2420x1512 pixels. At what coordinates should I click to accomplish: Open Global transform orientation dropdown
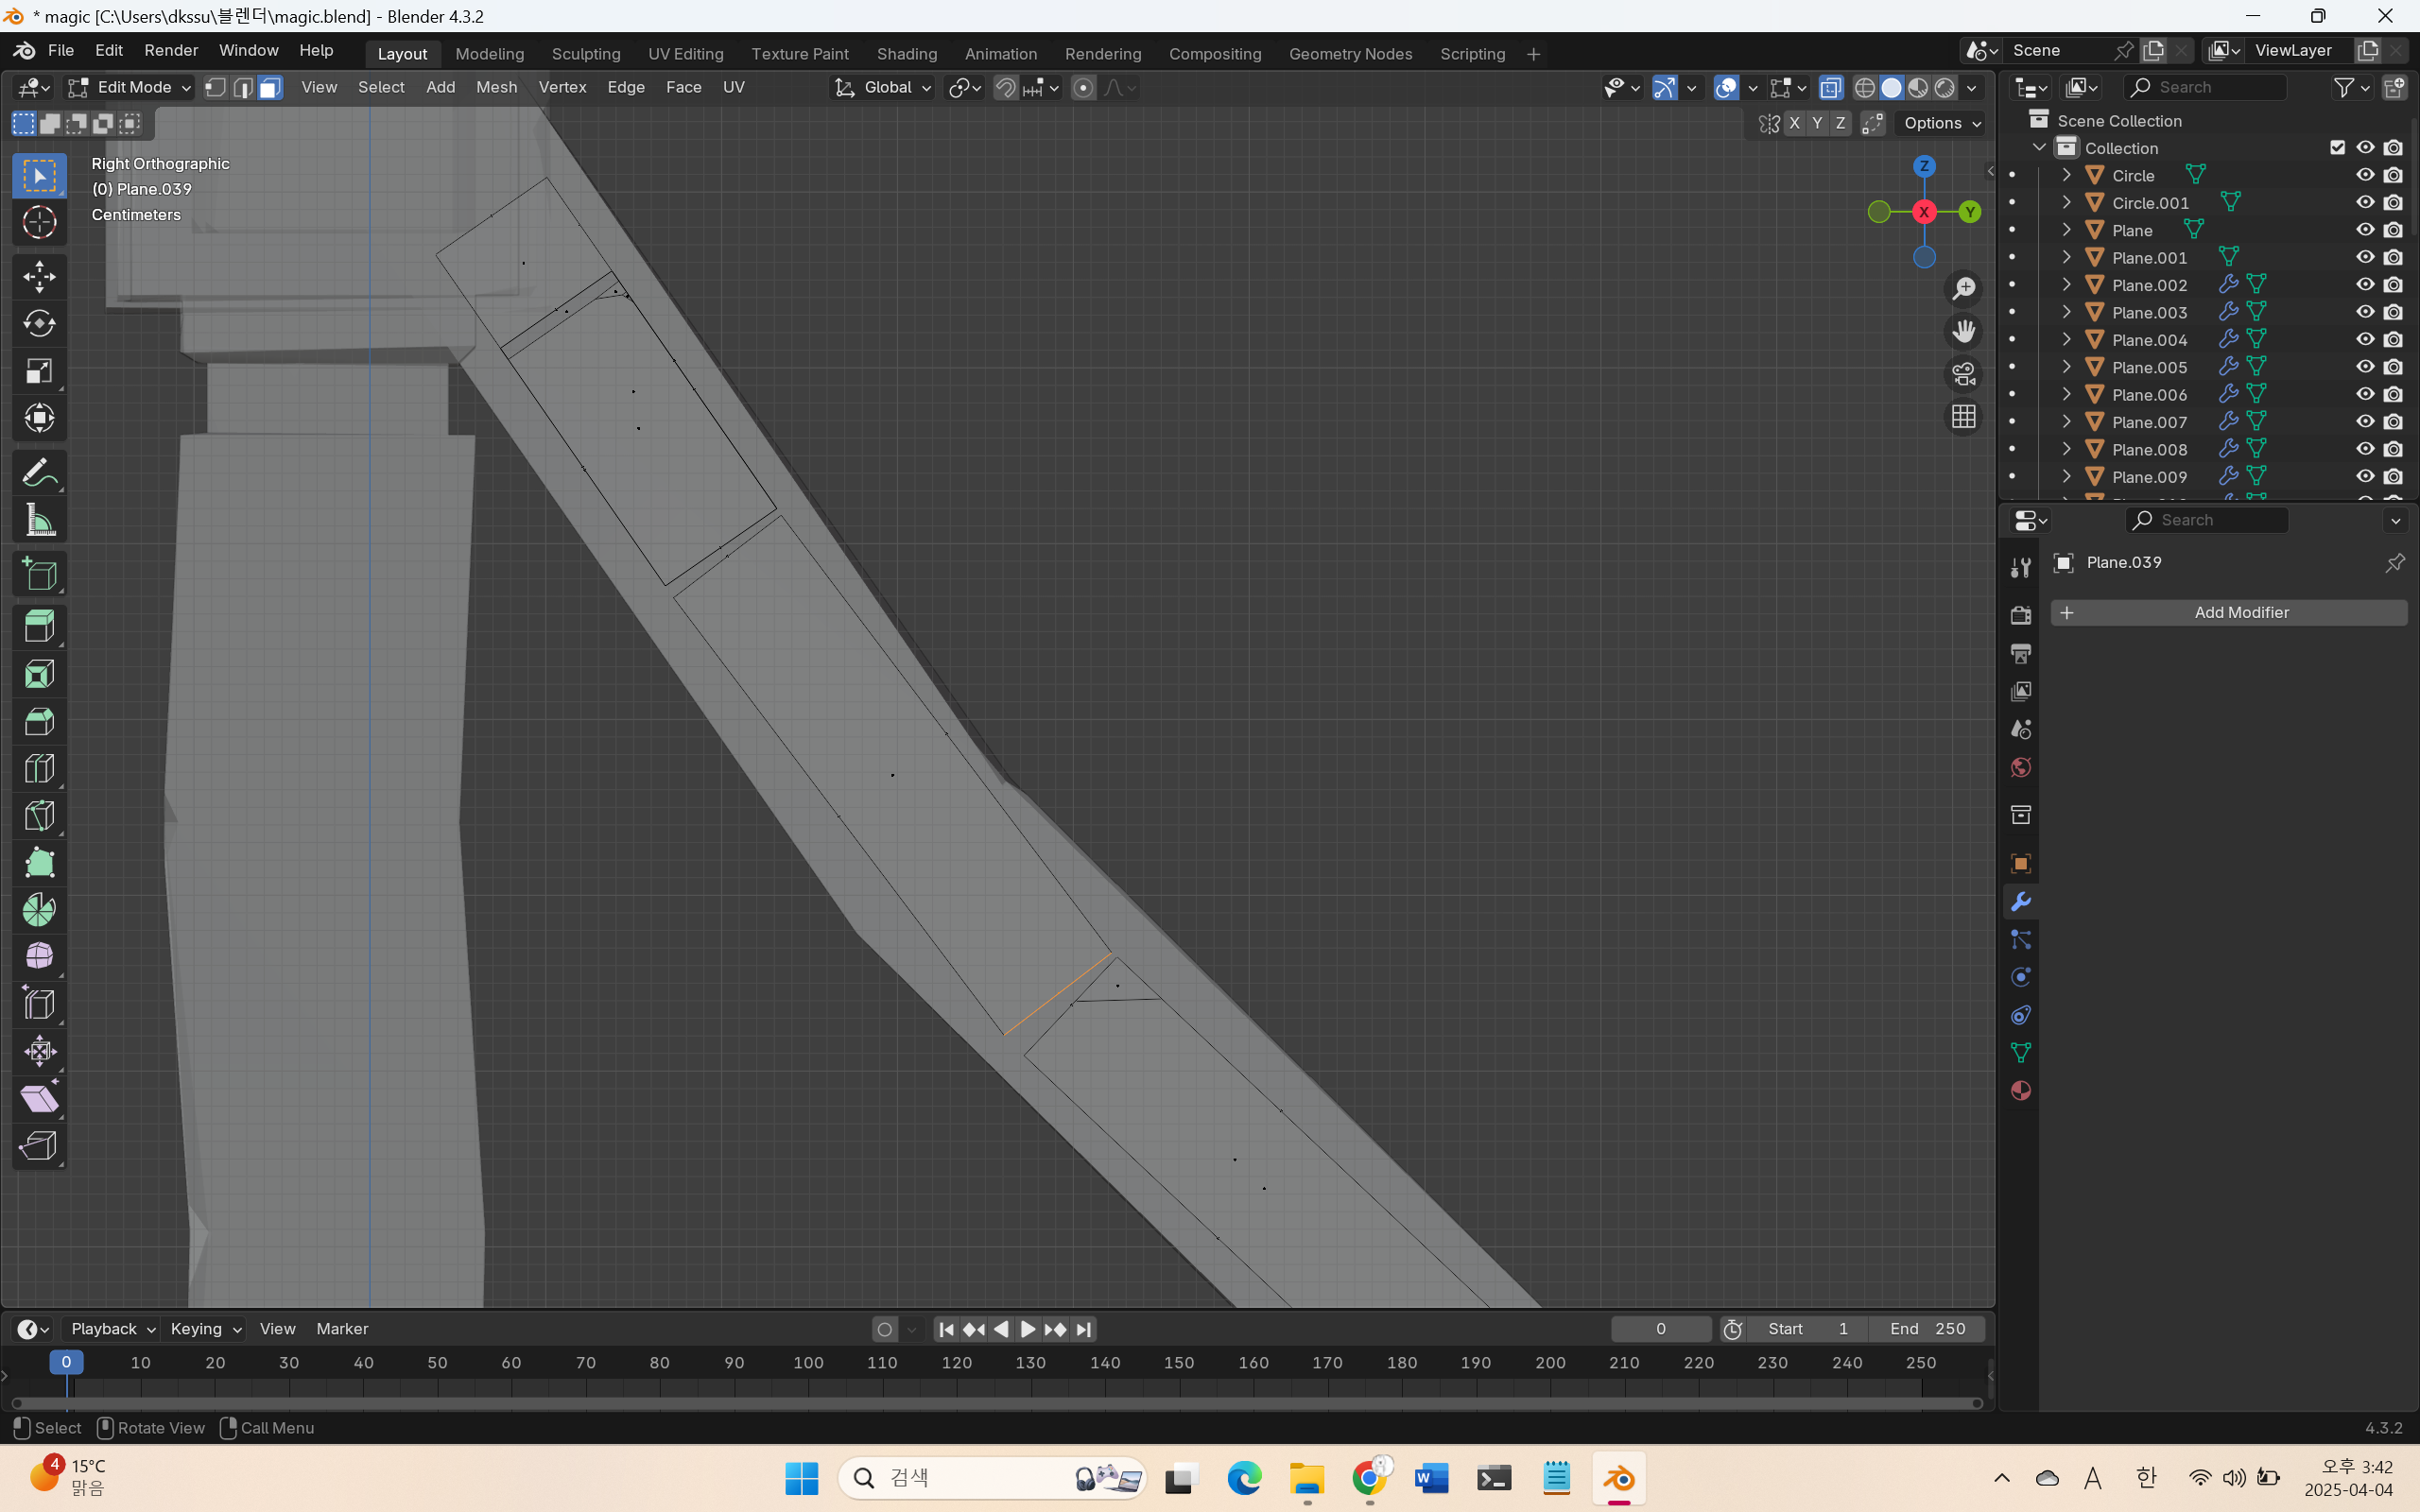tap(883, 88)
